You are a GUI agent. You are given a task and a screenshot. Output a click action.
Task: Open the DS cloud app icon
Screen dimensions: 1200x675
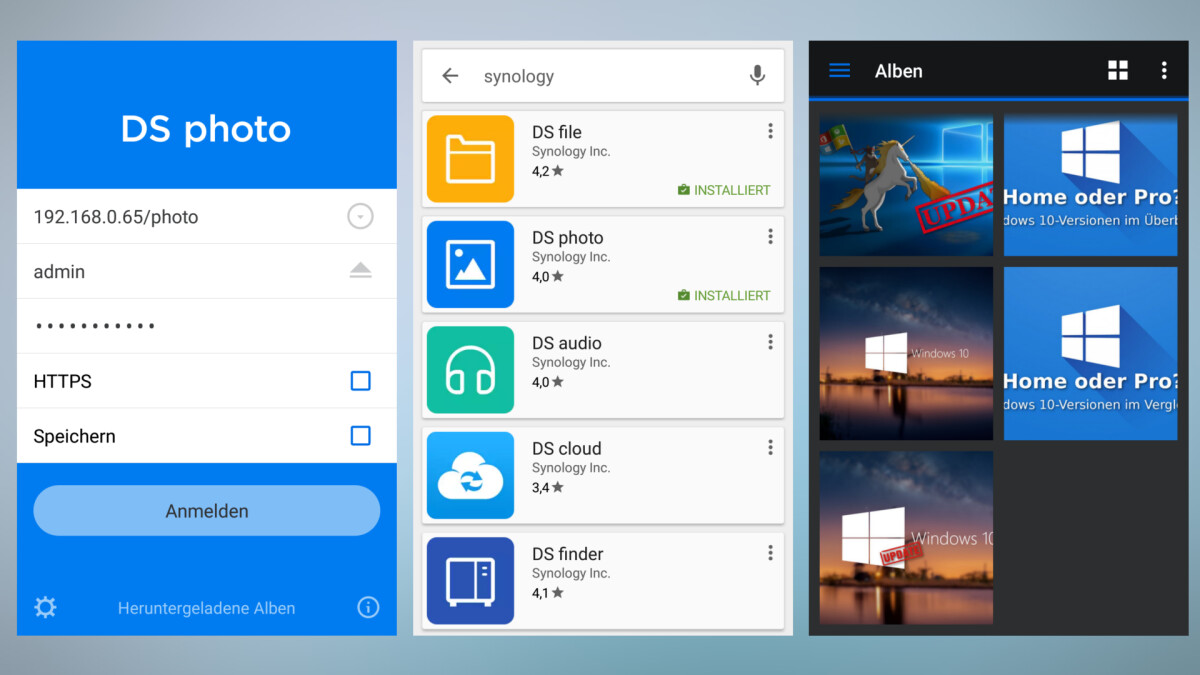pyautogui.click(x=470, y=475)
